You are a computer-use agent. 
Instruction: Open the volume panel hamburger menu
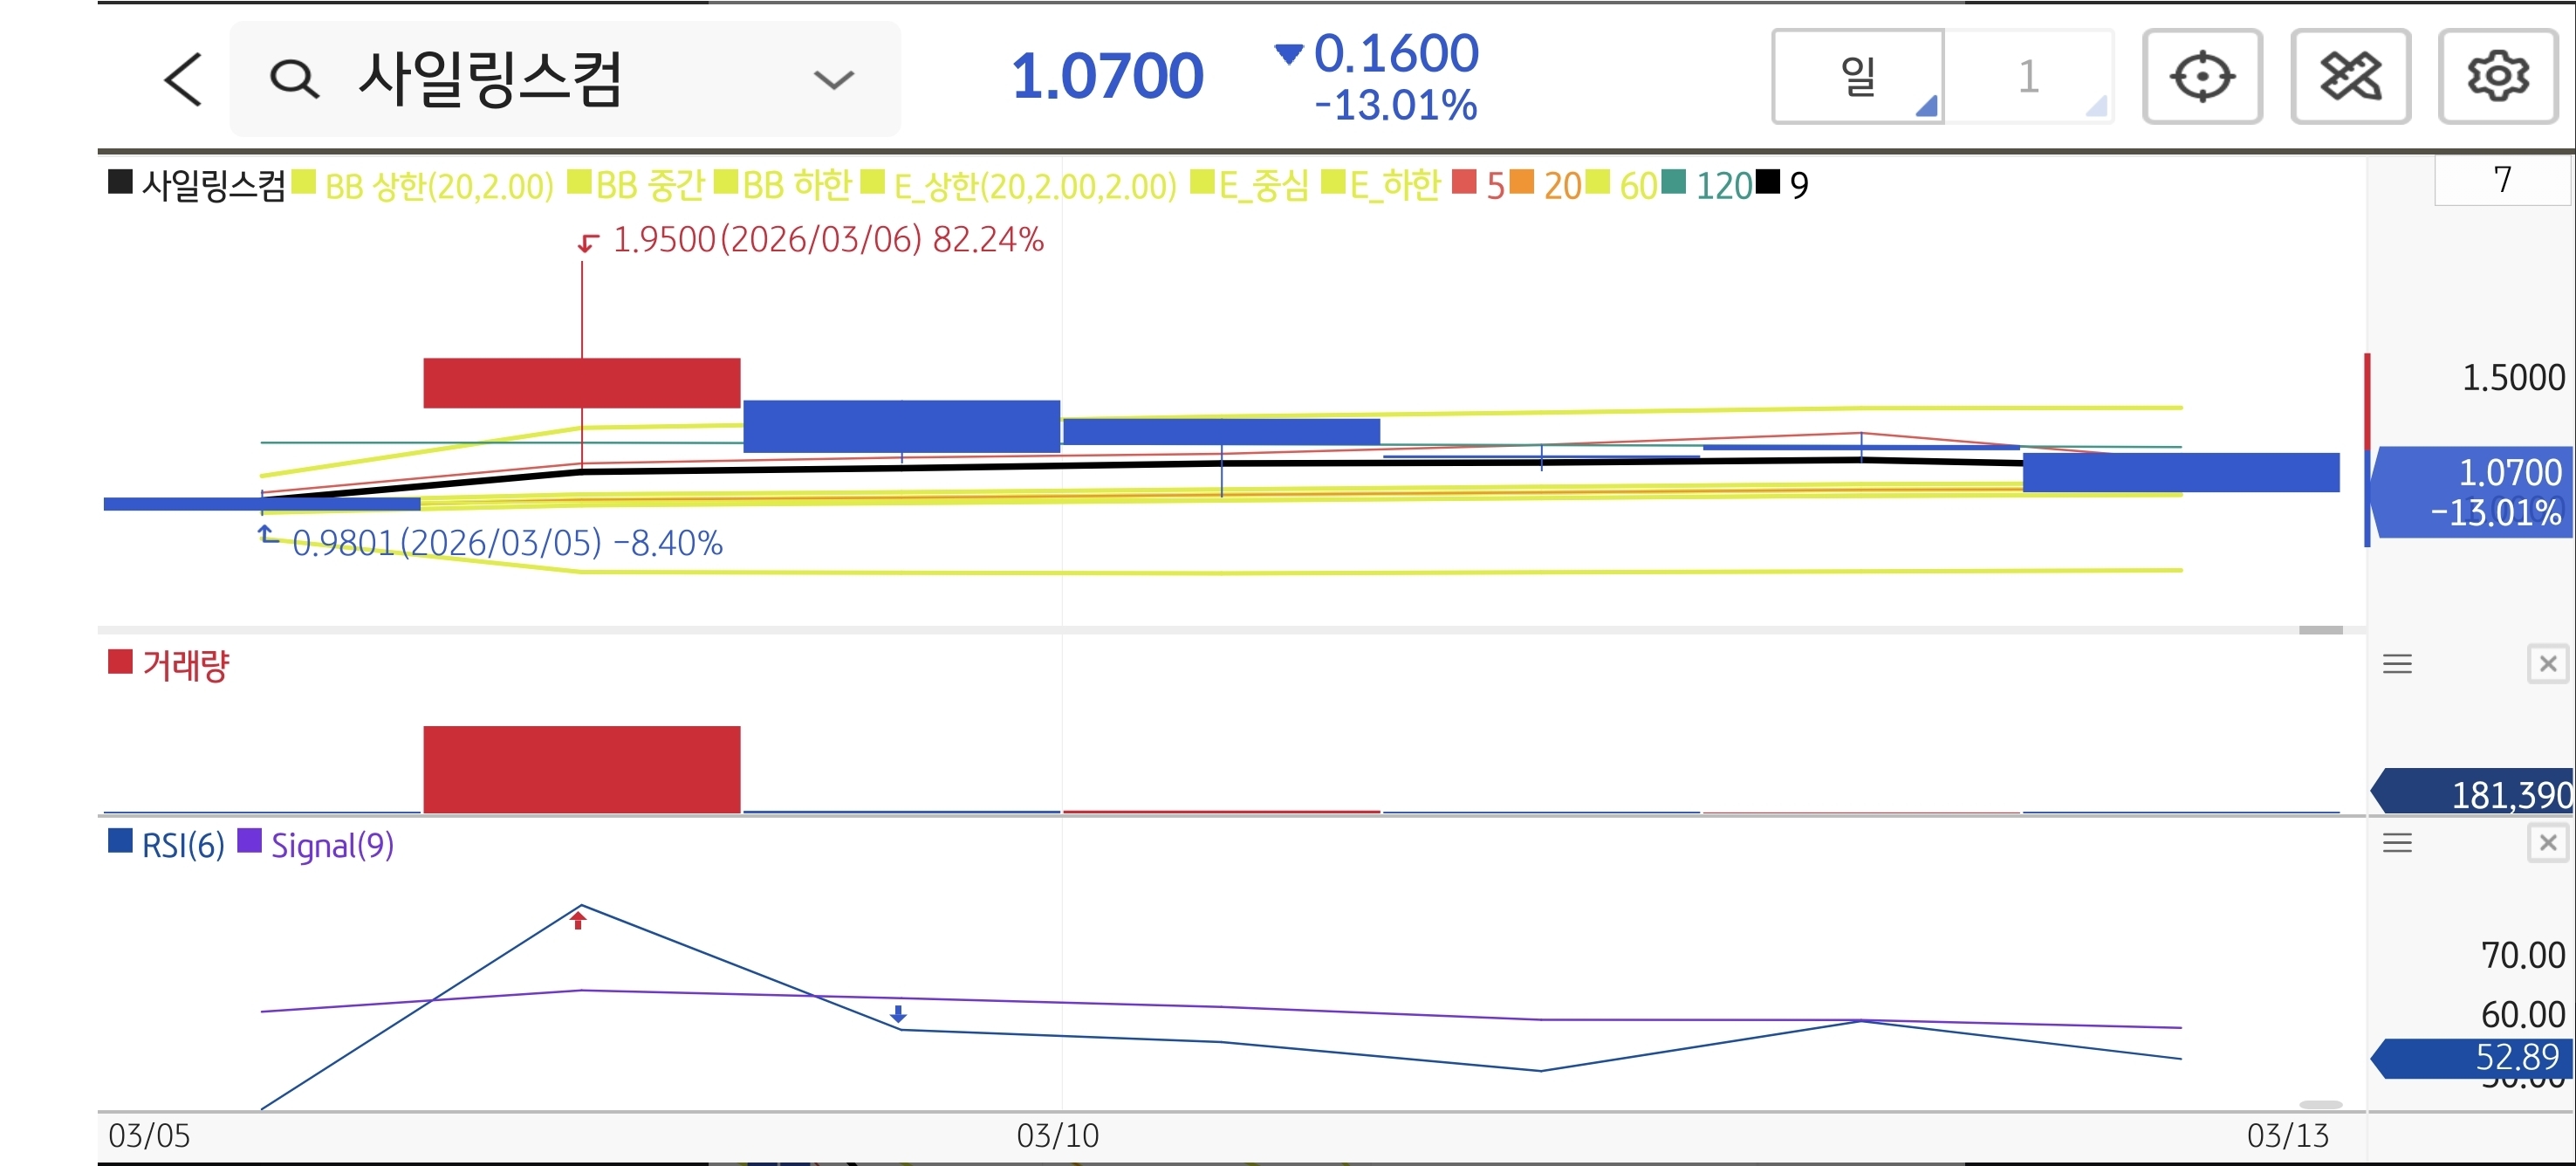pyautogui.click(x=2397, y=664)
